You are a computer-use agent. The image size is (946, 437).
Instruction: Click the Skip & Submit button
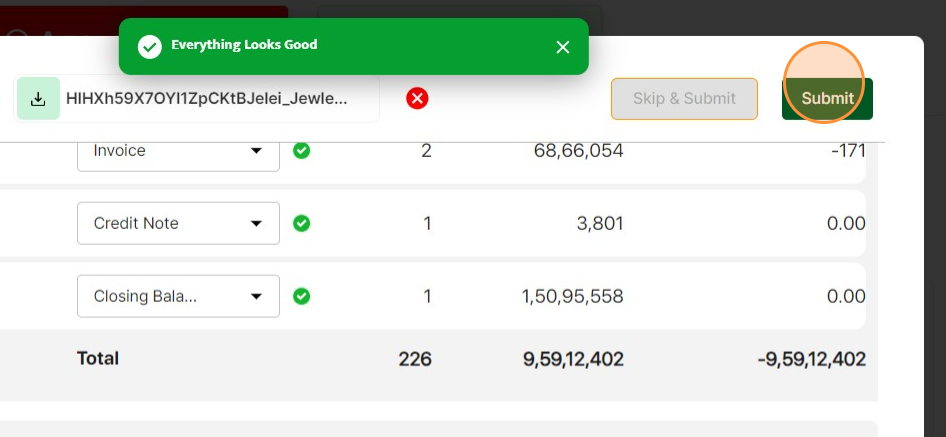[x=684, y=99]
